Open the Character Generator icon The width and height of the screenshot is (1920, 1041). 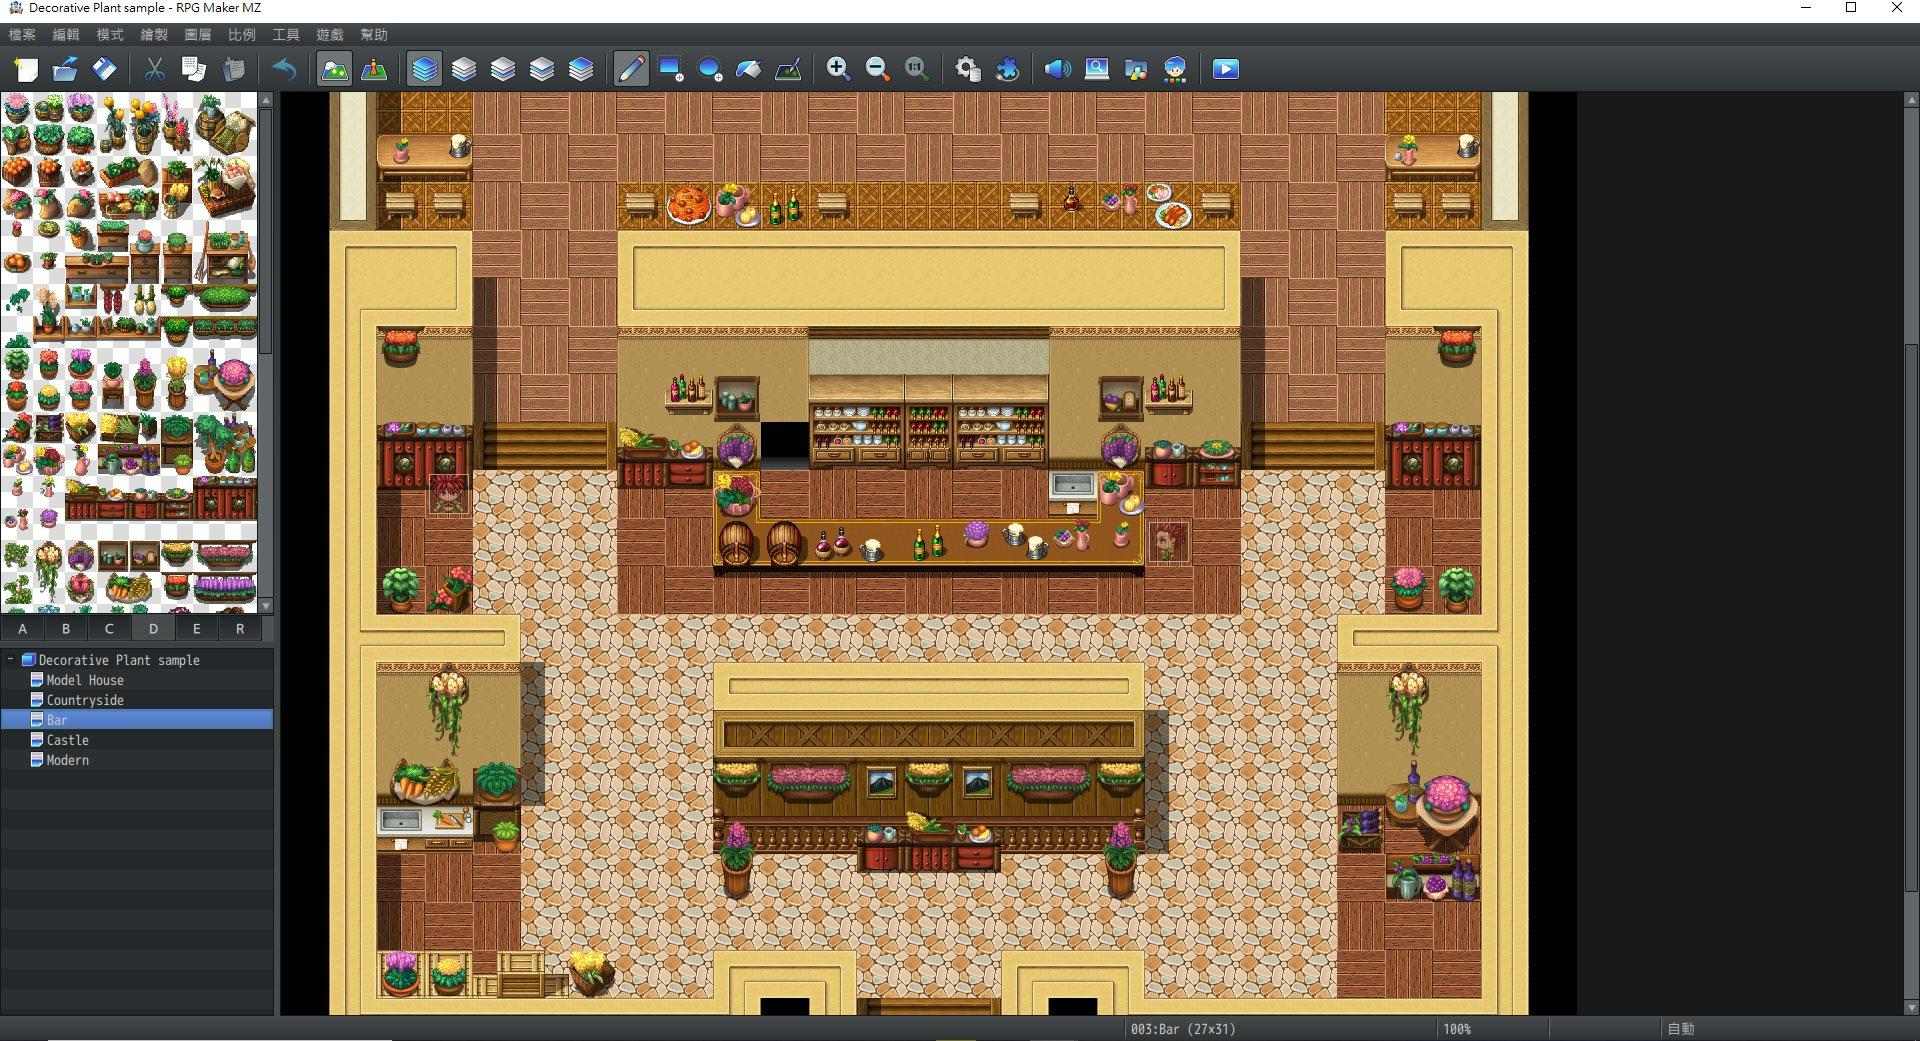1175,69
